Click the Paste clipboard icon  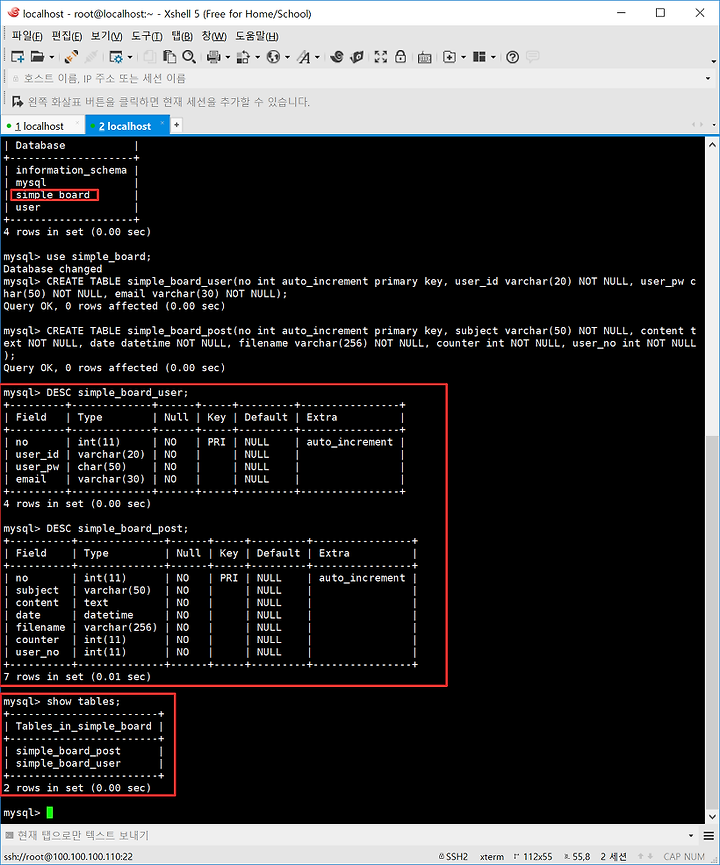169,57
